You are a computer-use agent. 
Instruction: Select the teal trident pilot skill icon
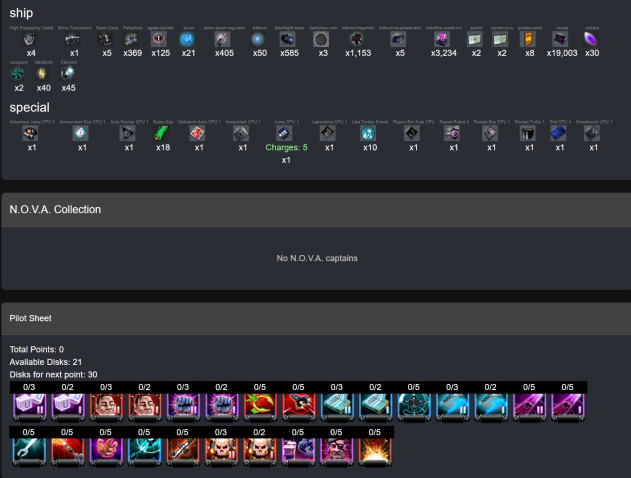click(x=144, y=452)
